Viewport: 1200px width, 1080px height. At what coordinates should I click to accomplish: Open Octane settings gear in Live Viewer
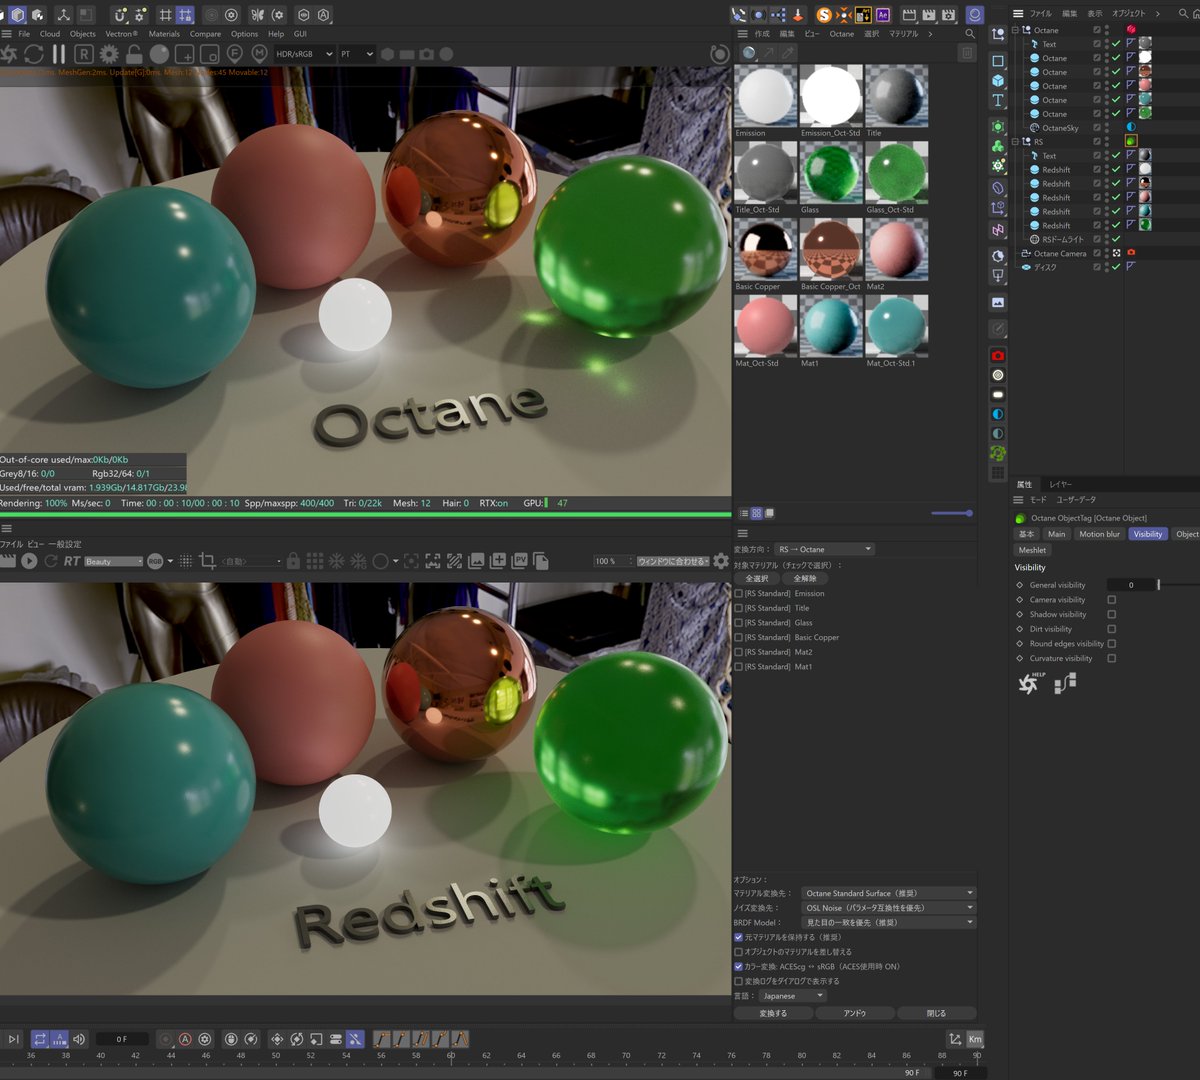tap(109, 54)
